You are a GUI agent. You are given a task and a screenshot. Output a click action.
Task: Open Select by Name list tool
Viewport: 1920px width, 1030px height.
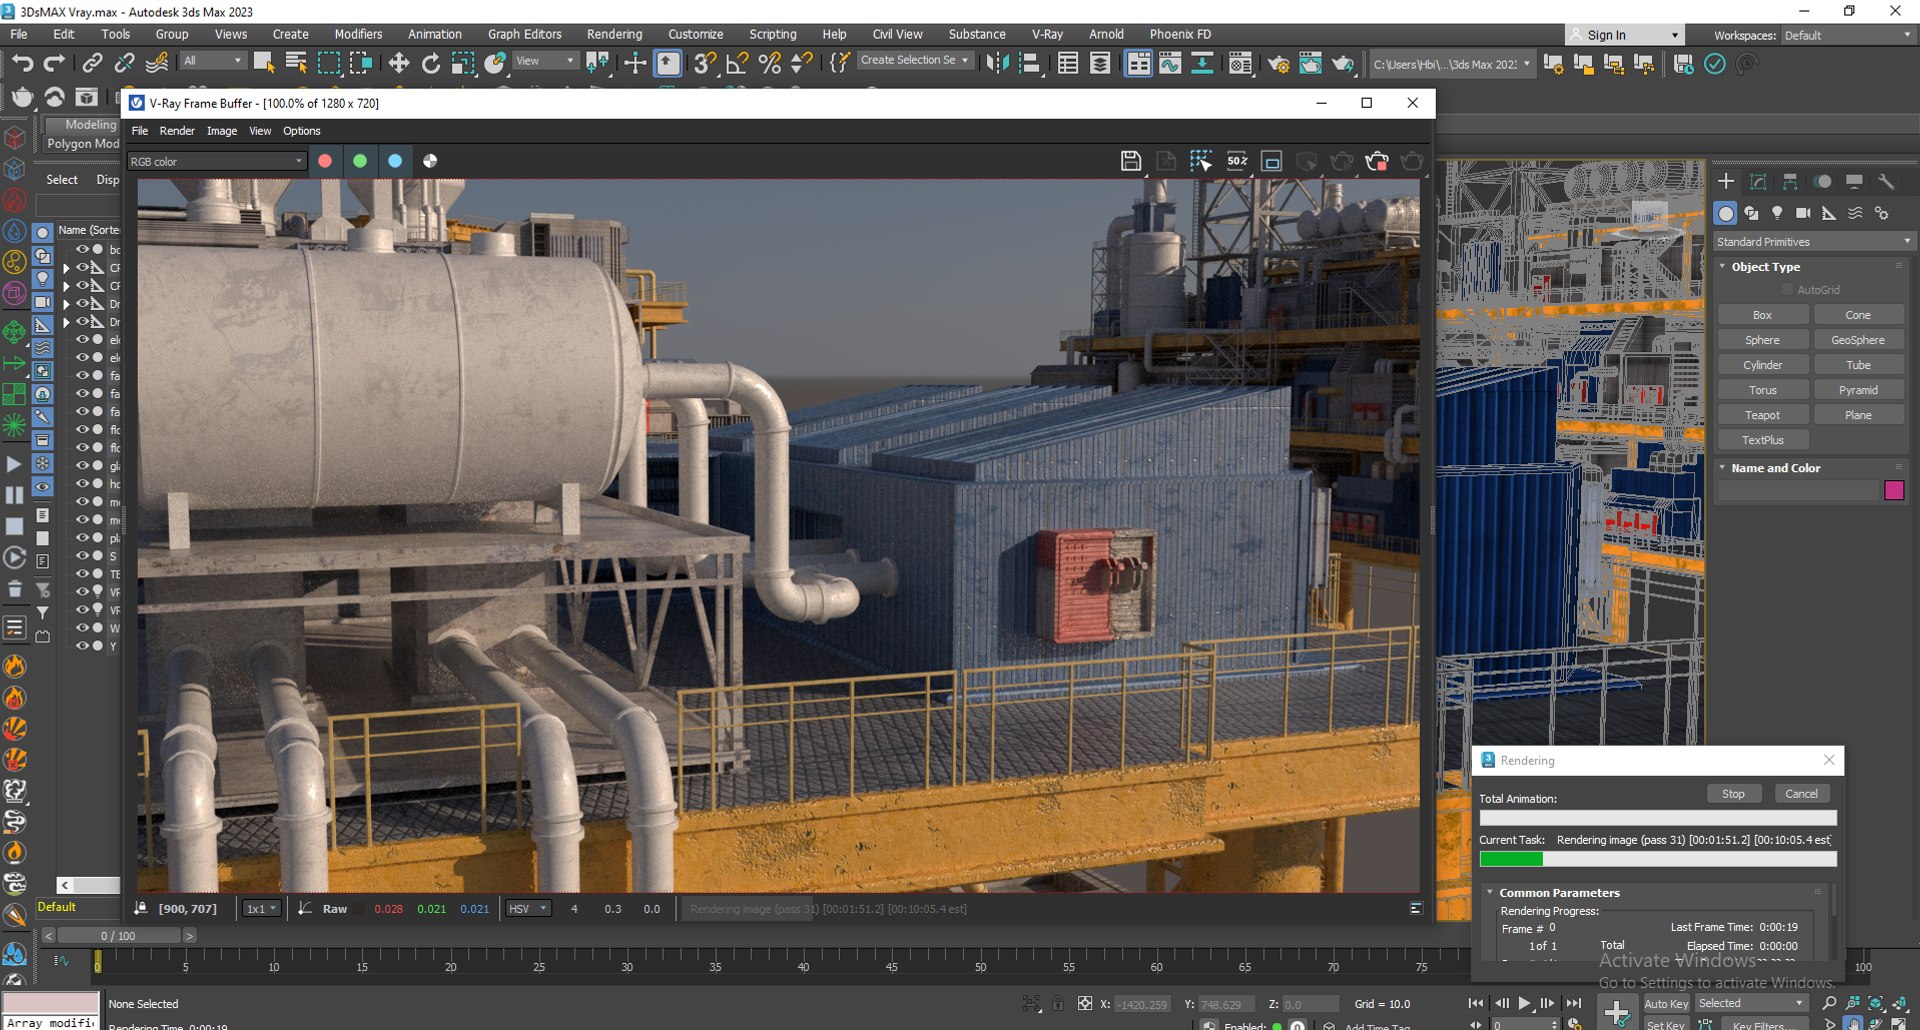click(296, 64)
